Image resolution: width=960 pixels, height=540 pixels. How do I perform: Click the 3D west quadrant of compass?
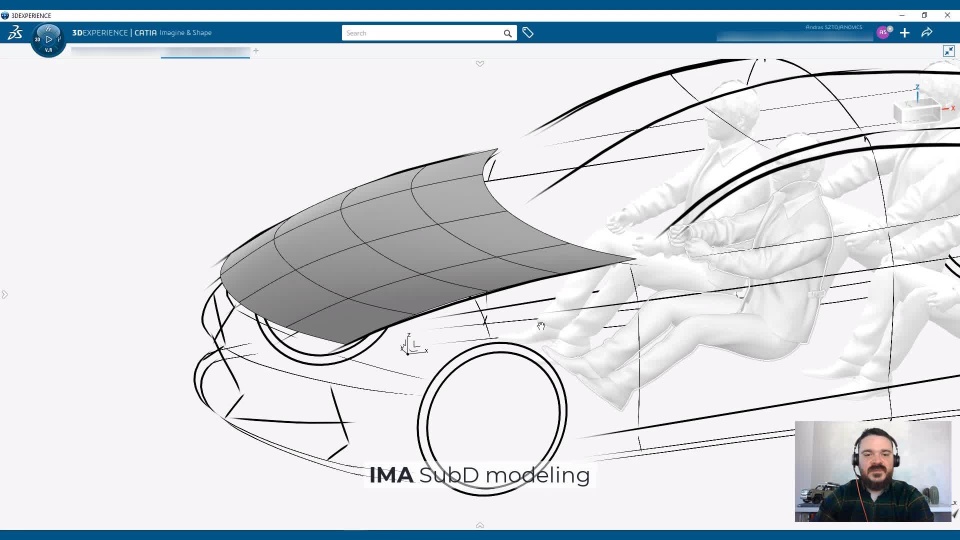click(x=37, y=39)
